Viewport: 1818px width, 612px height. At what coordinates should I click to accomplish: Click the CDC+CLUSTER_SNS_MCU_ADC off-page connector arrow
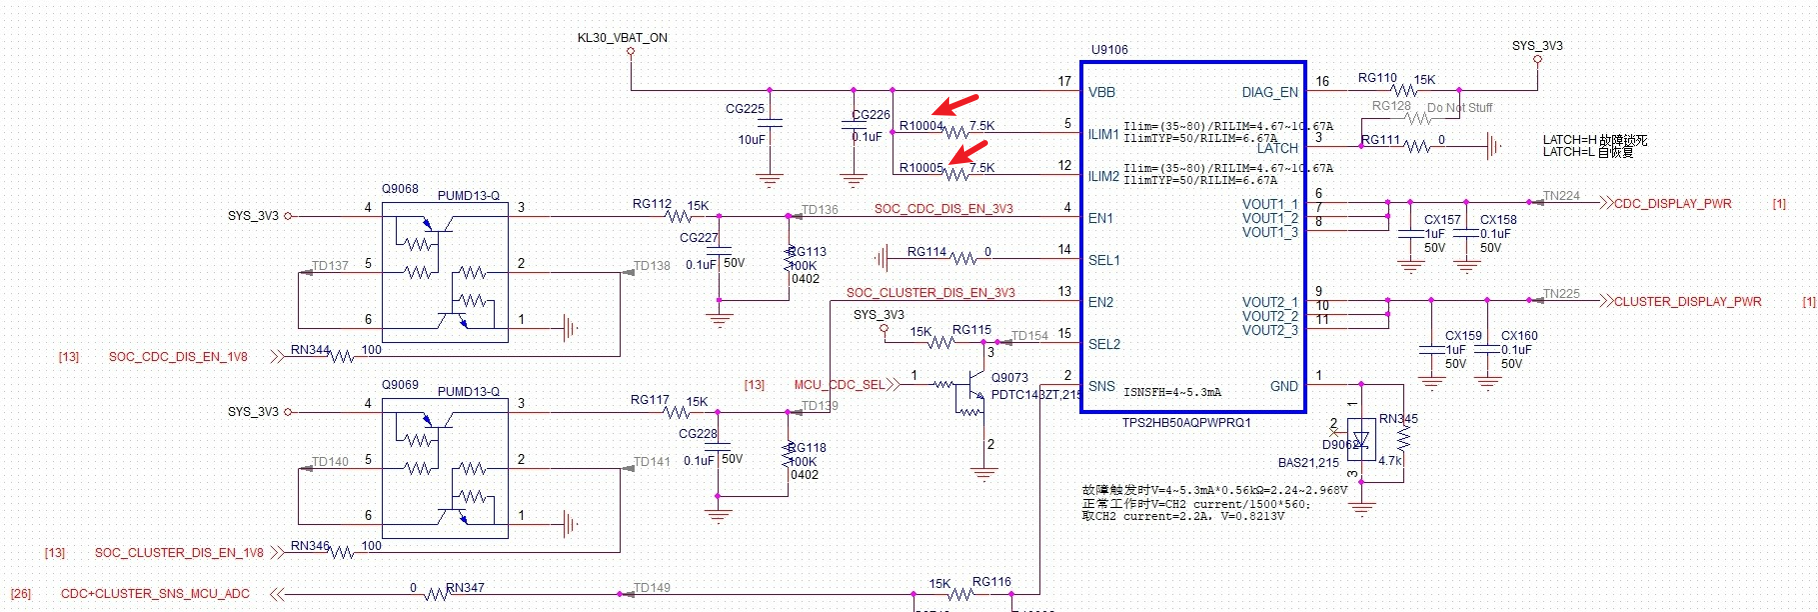pyautogui.click(x=277, y=594)
